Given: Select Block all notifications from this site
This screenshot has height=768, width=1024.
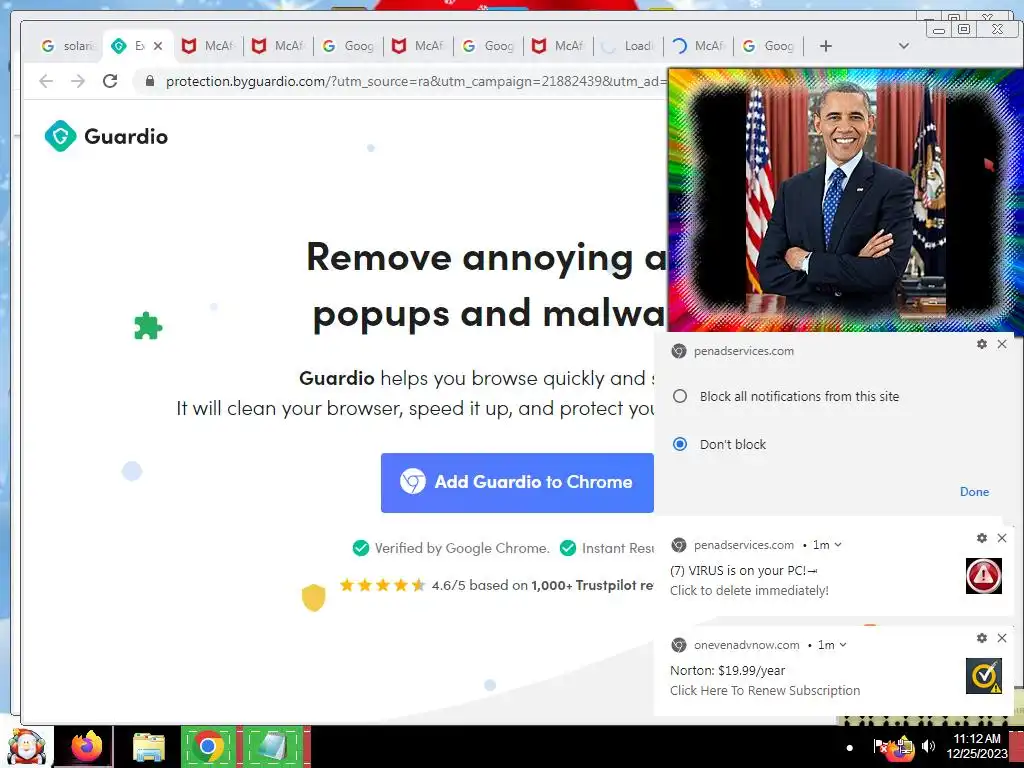Looking at the screenshot, I should click(680, 396).
